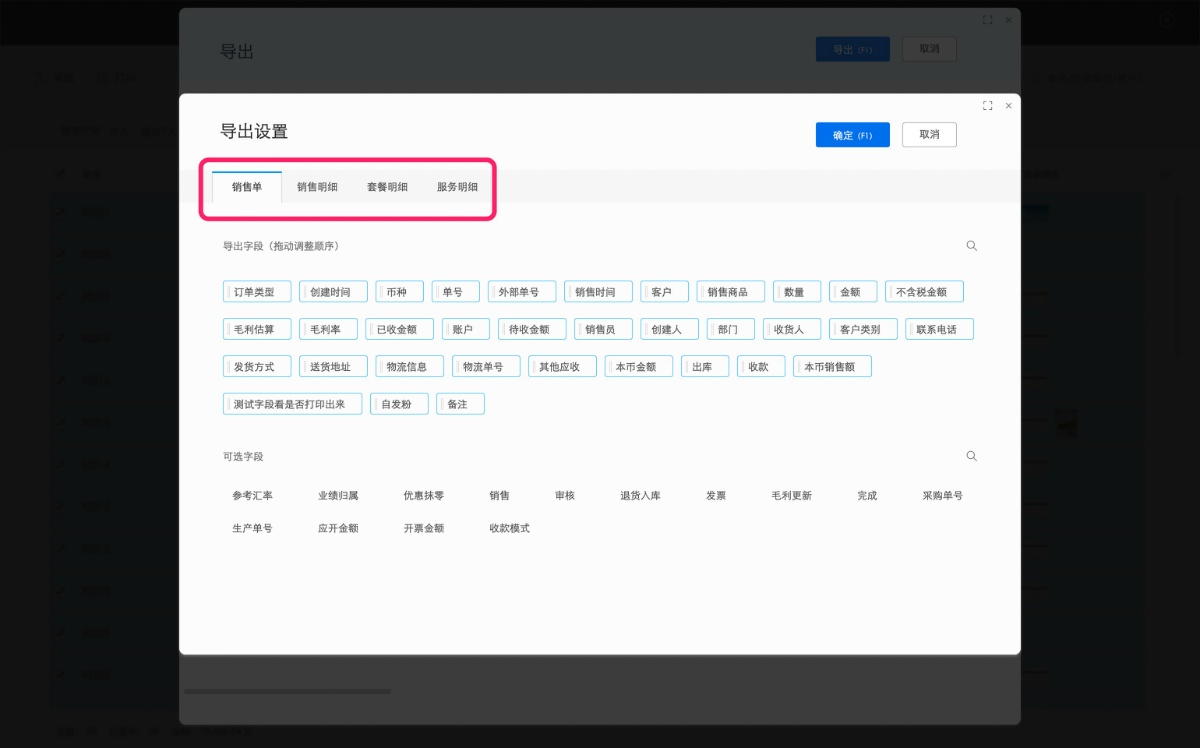Select the 销售时间 field tag
This screenshot has width=1200, height=748.
click(x=598, y=292)
